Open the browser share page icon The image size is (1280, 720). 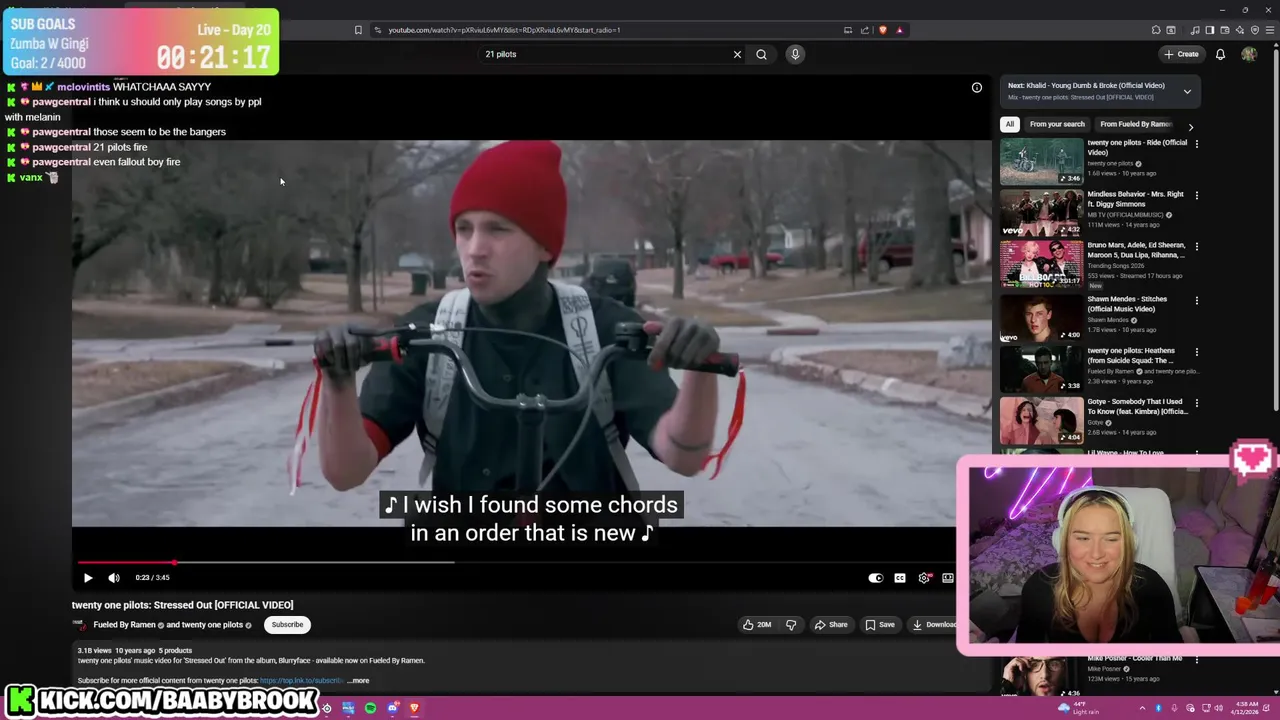(x=865, y=30)
